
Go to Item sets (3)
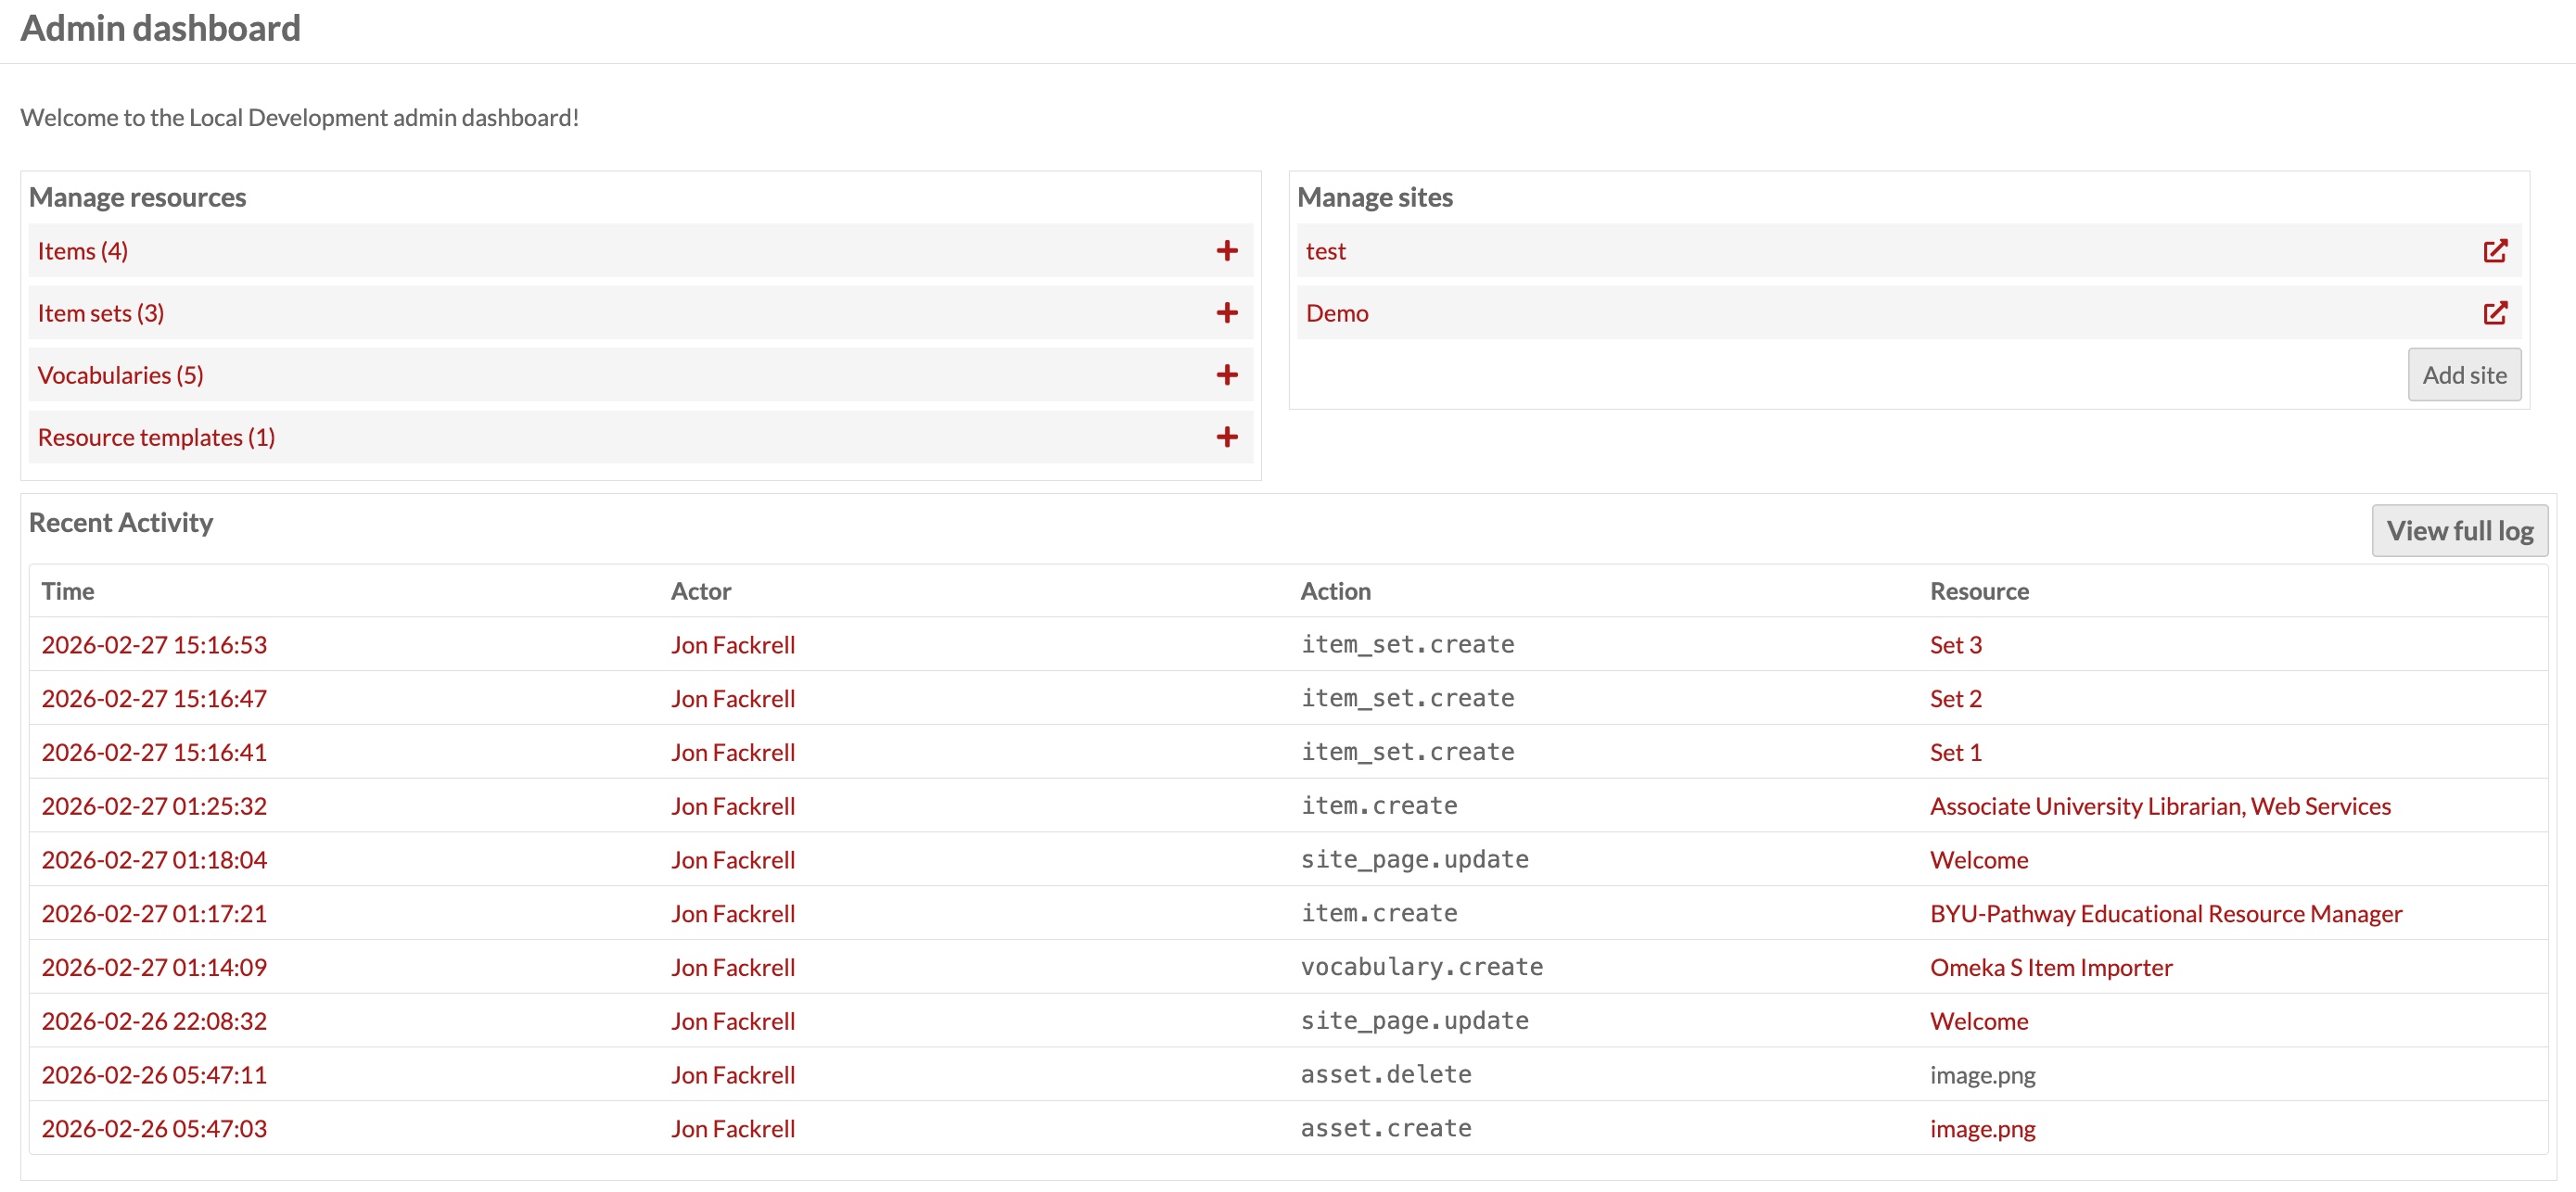[x=101, y=313]
